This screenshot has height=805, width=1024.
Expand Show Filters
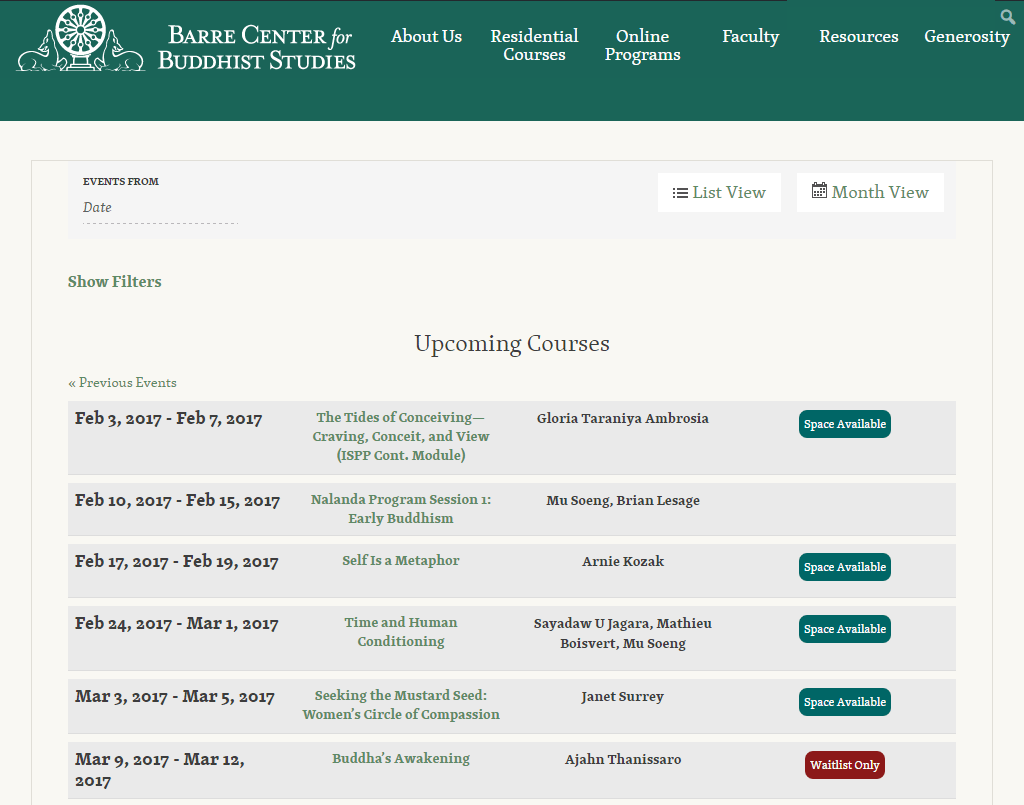pyautogui.click(x=114, y=281)
